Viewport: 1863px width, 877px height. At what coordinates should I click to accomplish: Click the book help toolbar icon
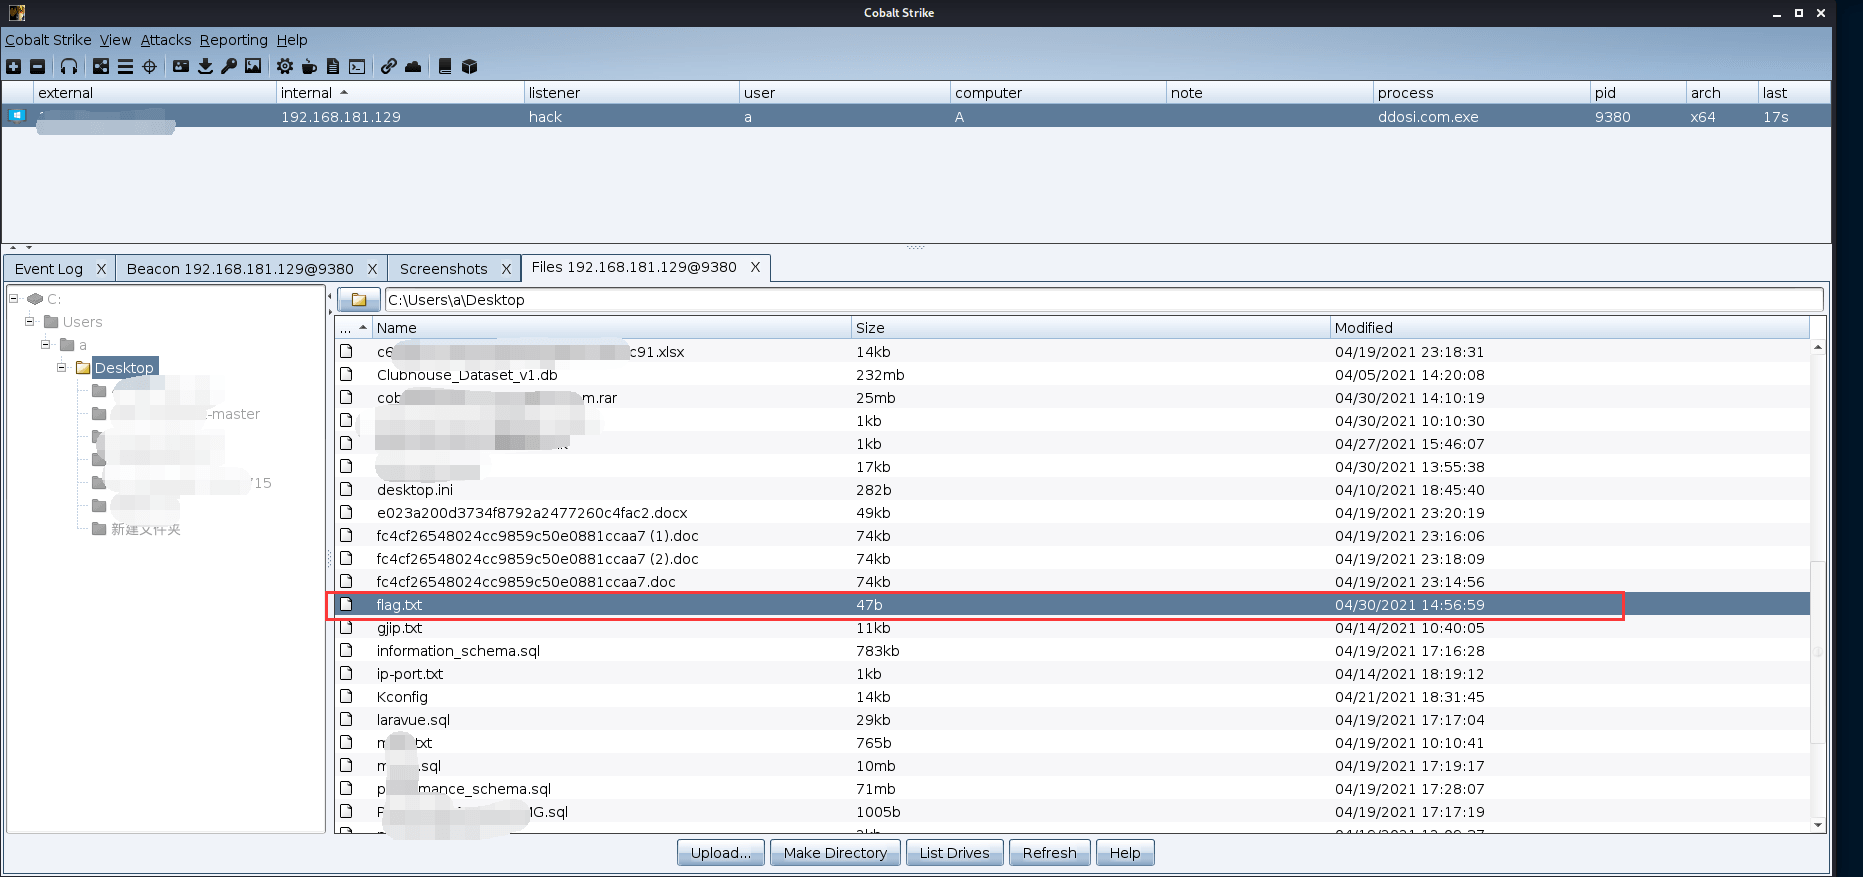click(x=445, y=66)
